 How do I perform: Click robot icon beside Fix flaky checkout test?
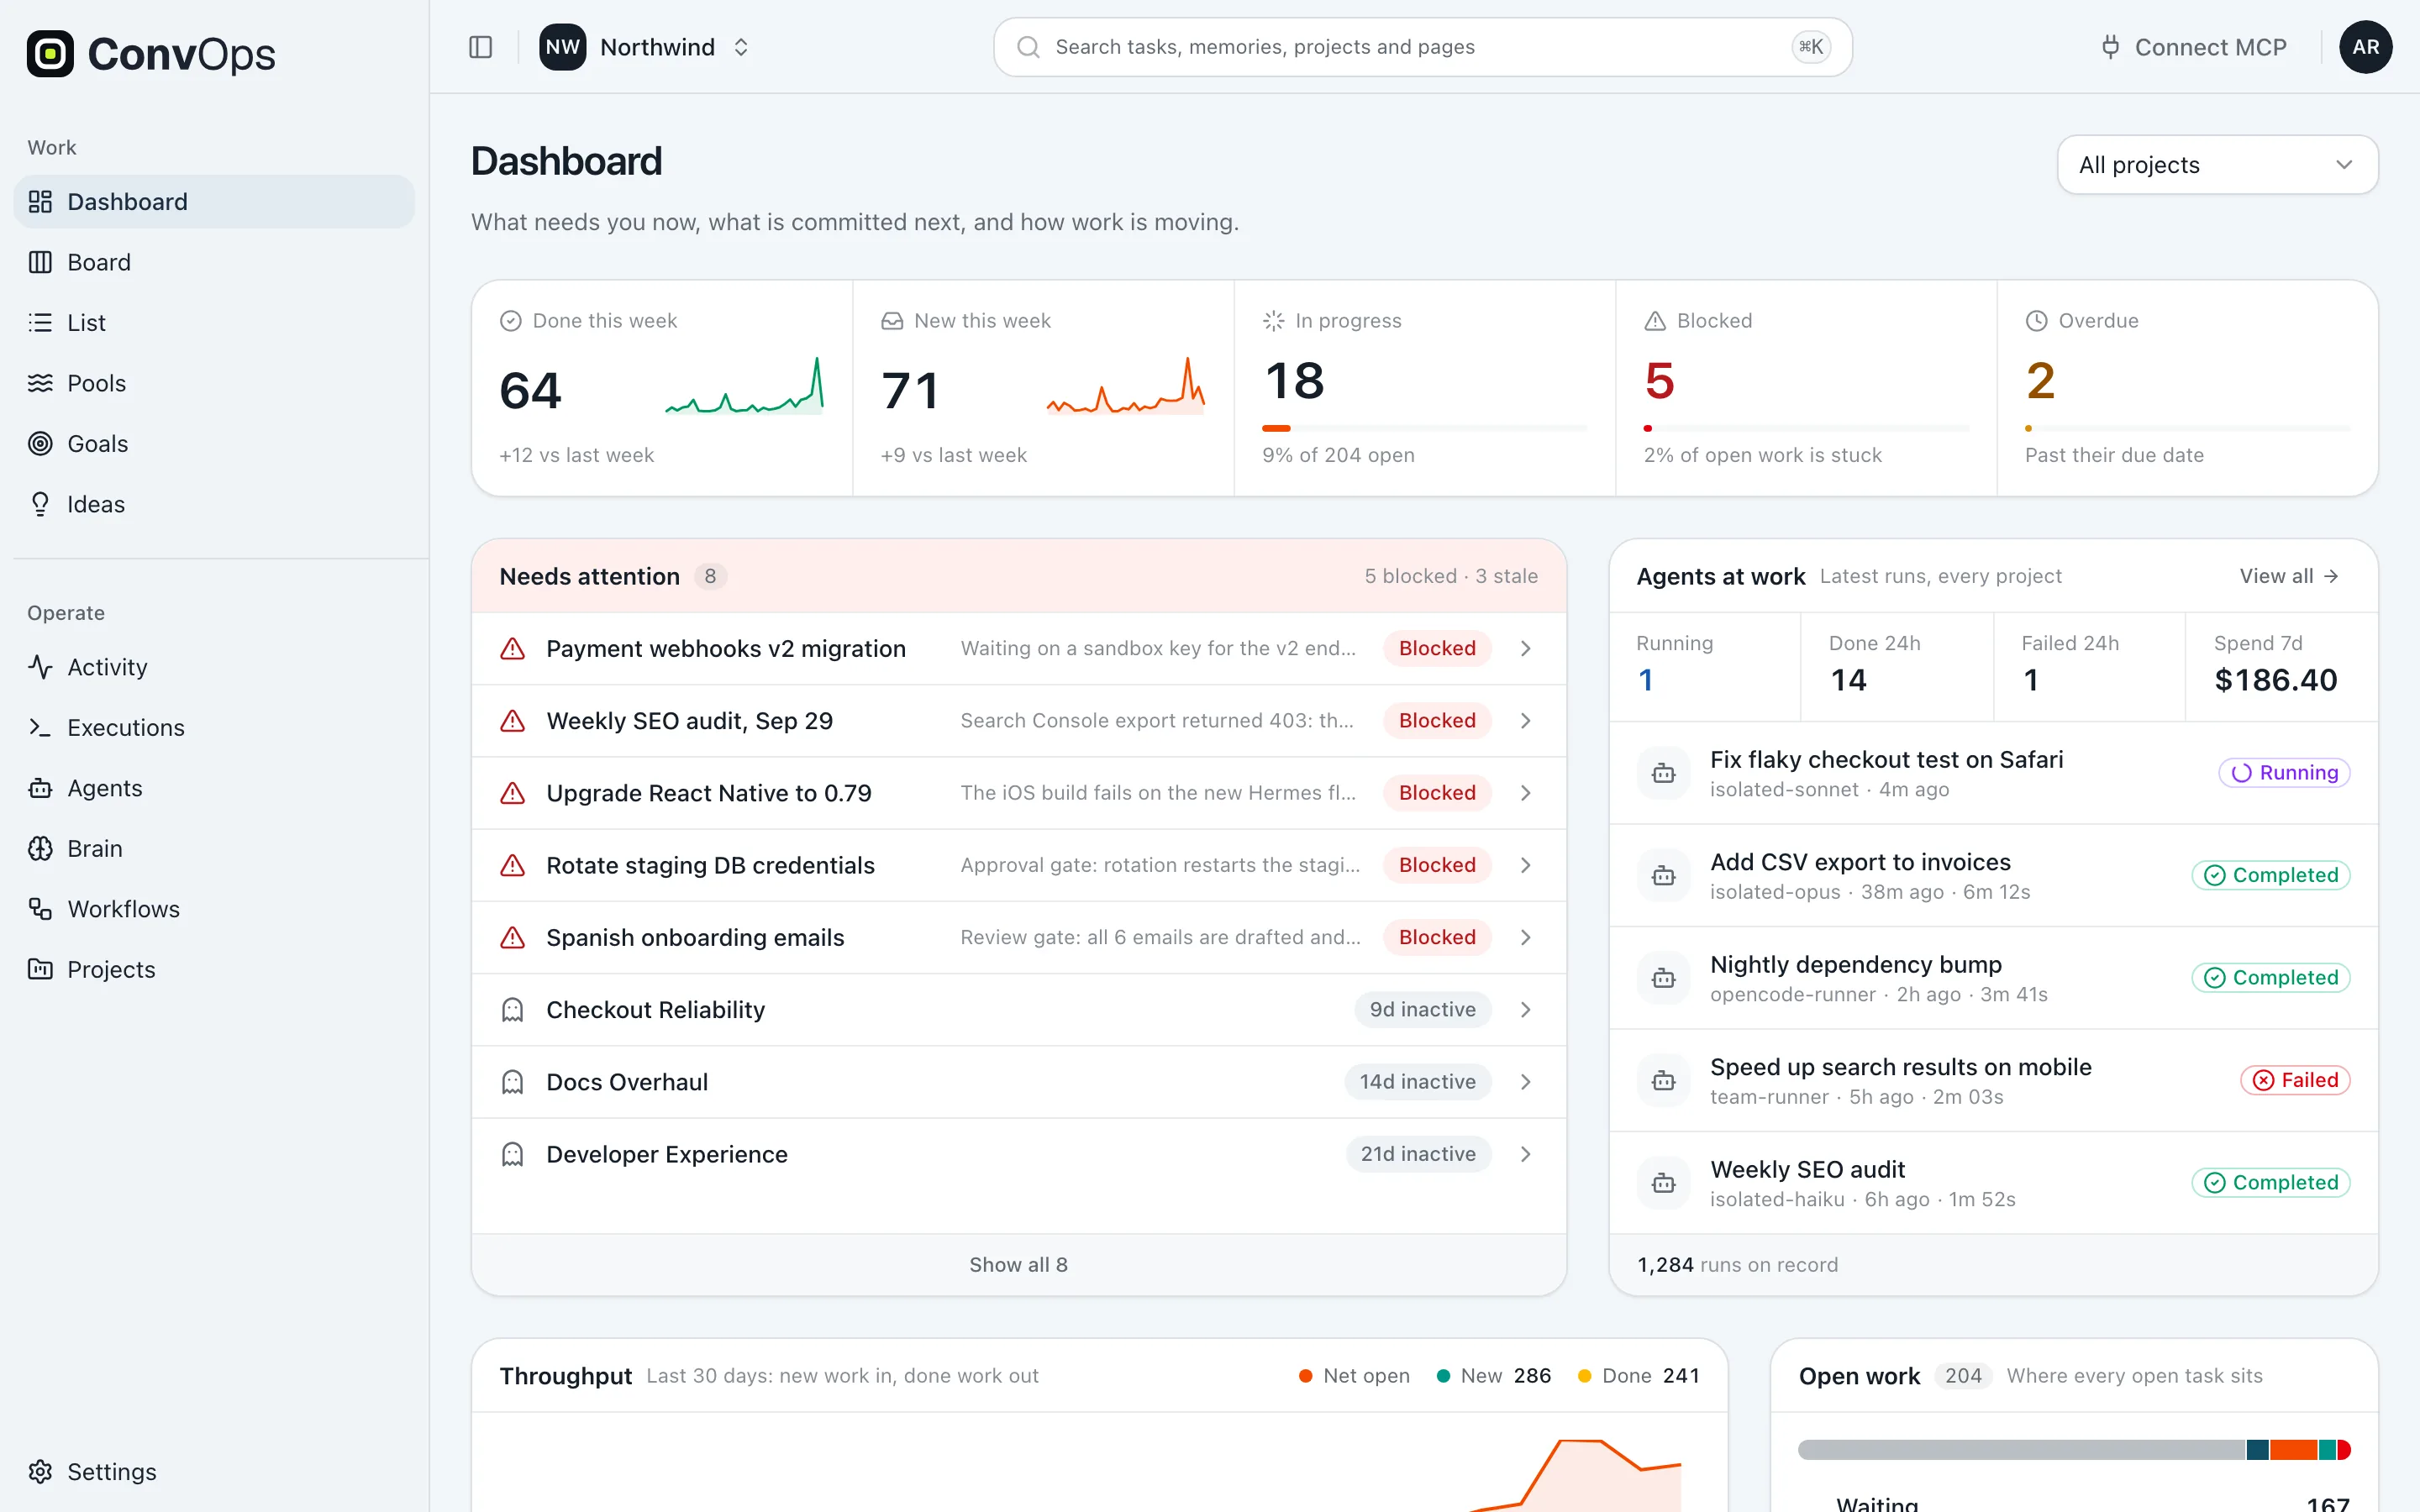(x=1663, y=773)
